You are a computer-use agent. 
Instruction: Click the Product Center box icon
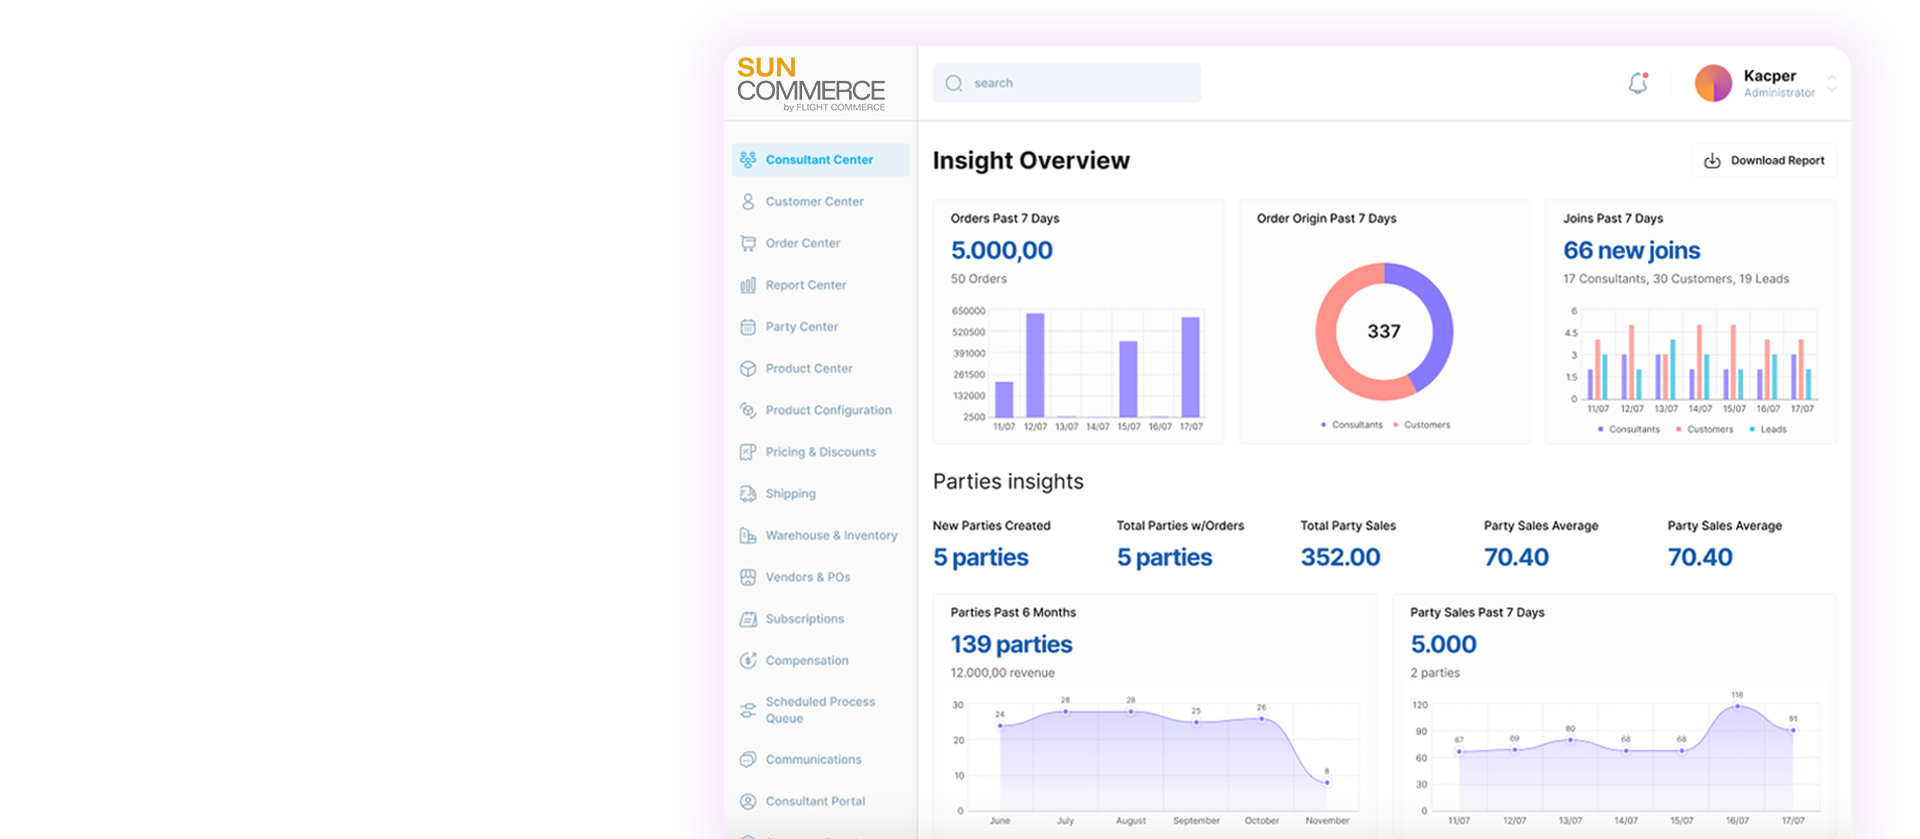click(747, 369)
